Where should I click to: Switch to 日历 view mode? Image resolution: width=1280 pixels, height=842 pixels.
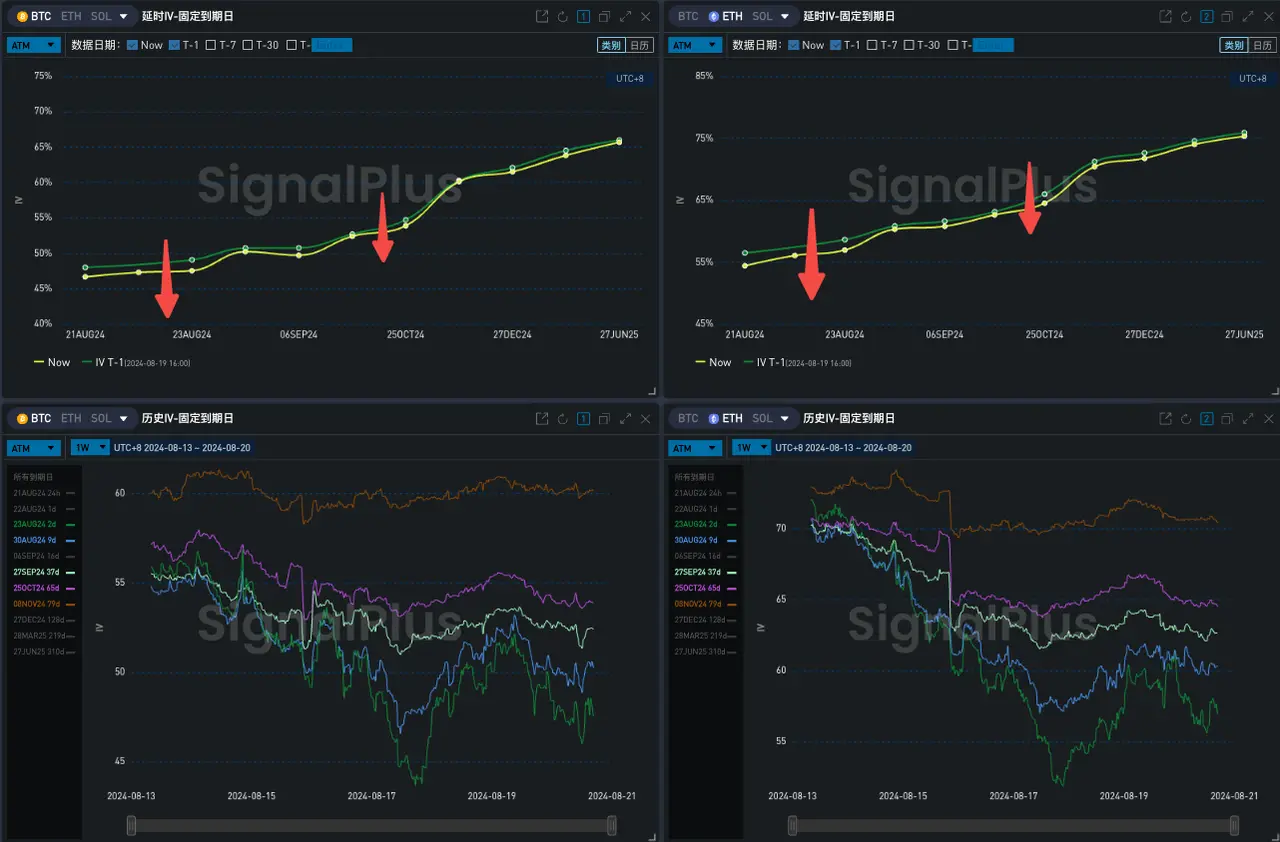coord(638,44)
